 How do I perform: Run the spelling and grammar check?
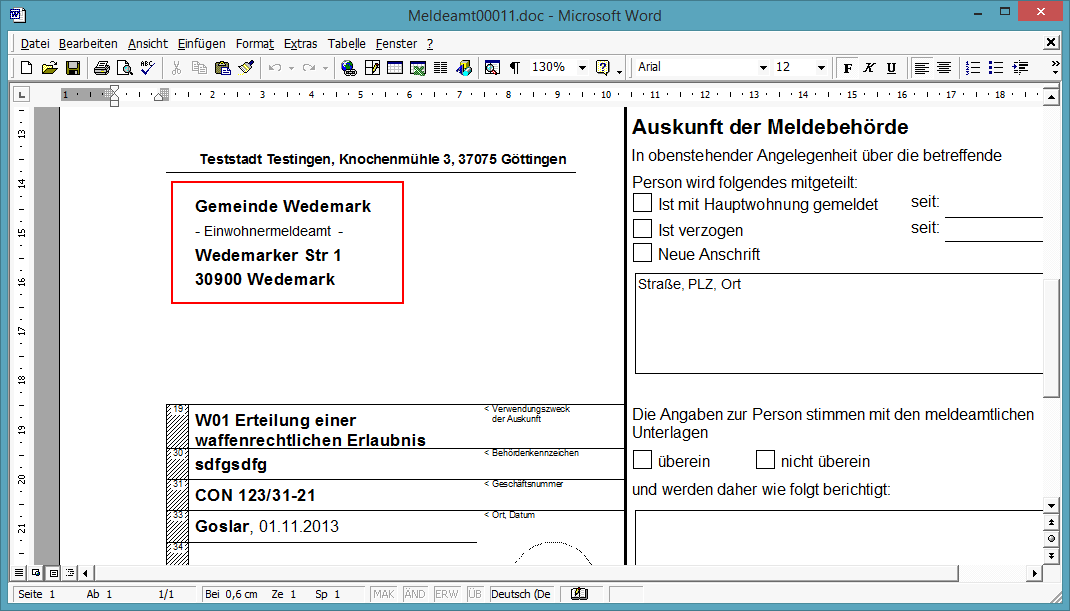point(147,68)
